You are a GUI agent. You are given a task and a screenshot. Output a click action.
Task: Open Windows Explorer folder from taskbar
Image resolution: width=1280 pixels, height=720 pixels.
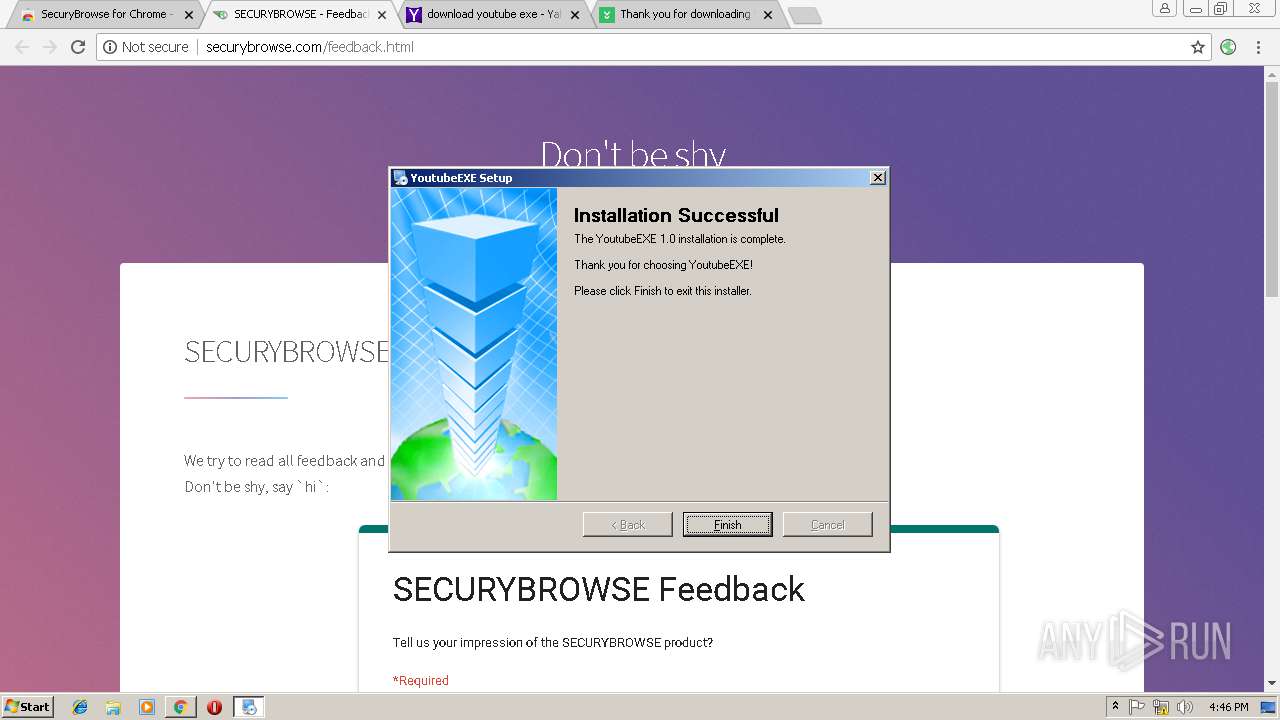click(x=113, y=707)
